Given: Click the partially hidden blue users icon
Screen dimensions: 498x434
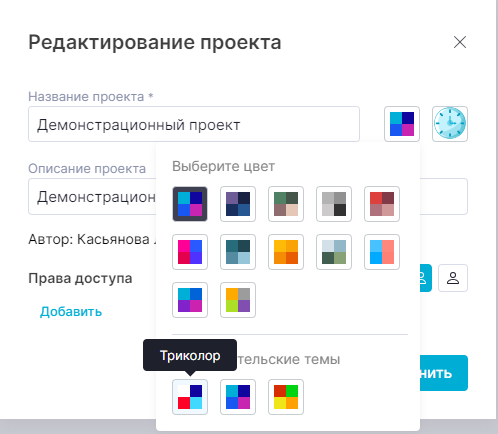Looking at the screenshot, I should click(426, 278).
